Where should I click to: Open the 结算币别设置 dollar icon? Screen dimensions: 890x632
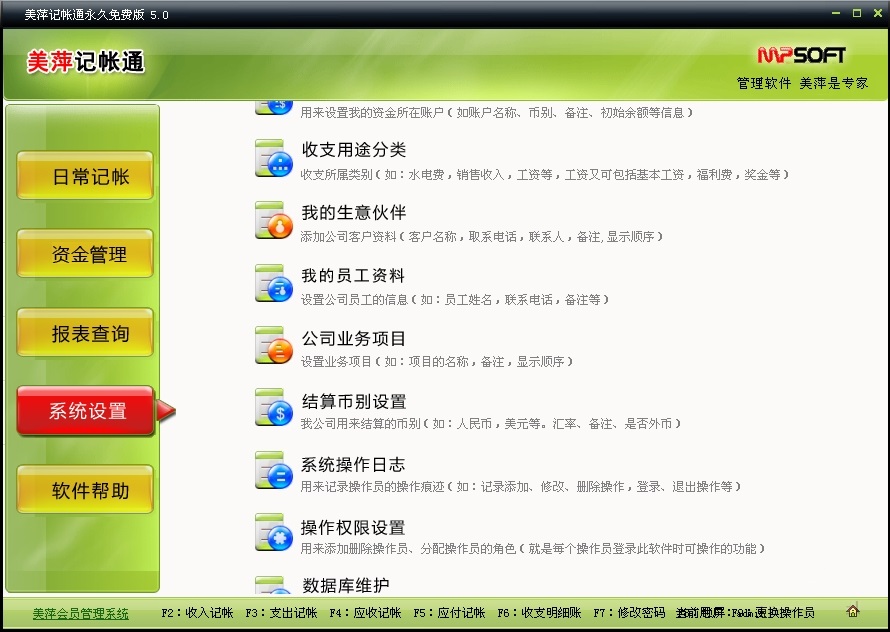point(274,408)
